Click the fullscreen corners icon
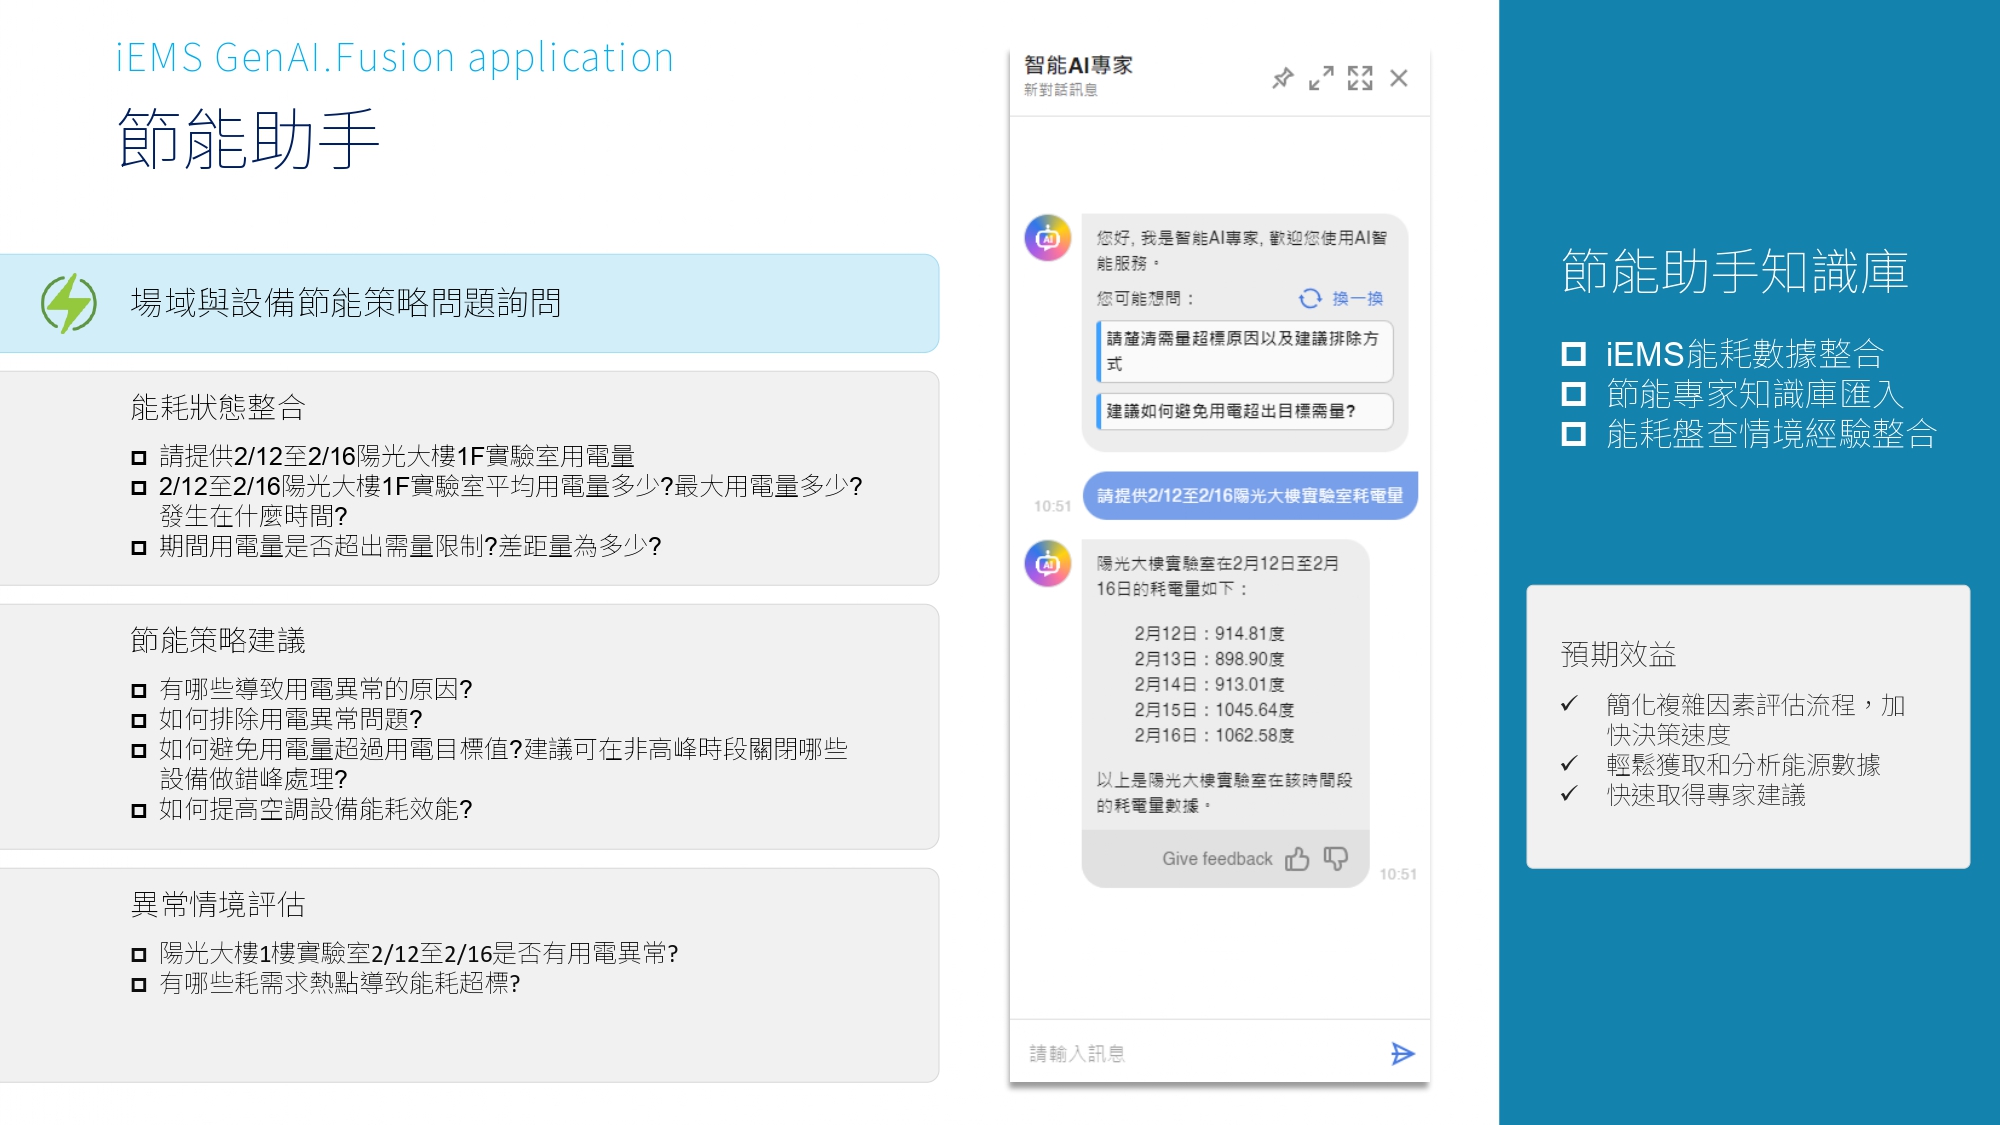 coord(1359,78)
